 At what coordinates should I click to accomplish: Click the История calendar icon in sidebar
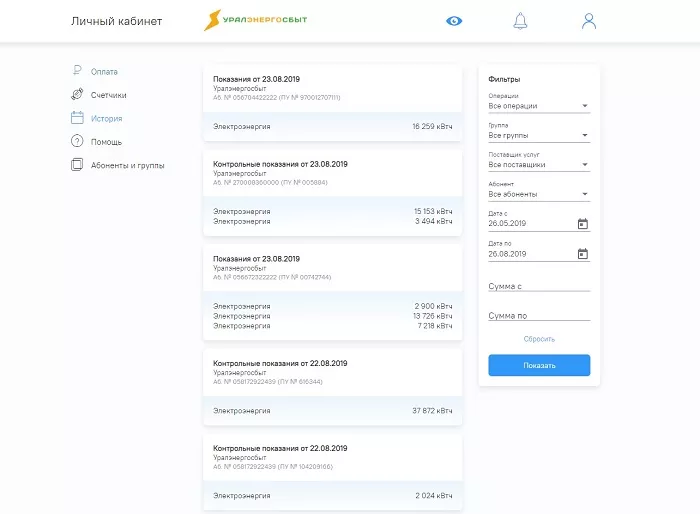pyautogui.click(x=77, y=118)
